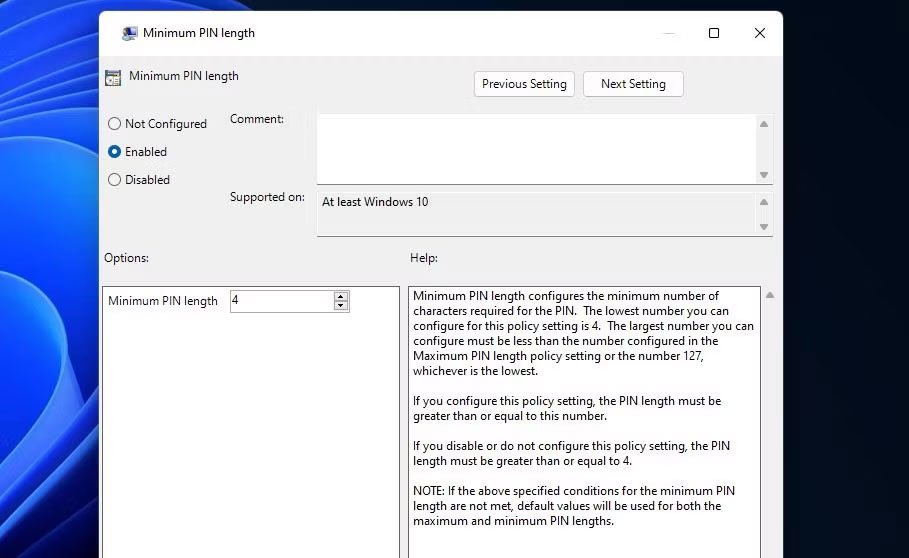Image resolution: width=909 pixels, height=558 pixels.
Task: Choose the Enabled radio button
Action: 115,152
